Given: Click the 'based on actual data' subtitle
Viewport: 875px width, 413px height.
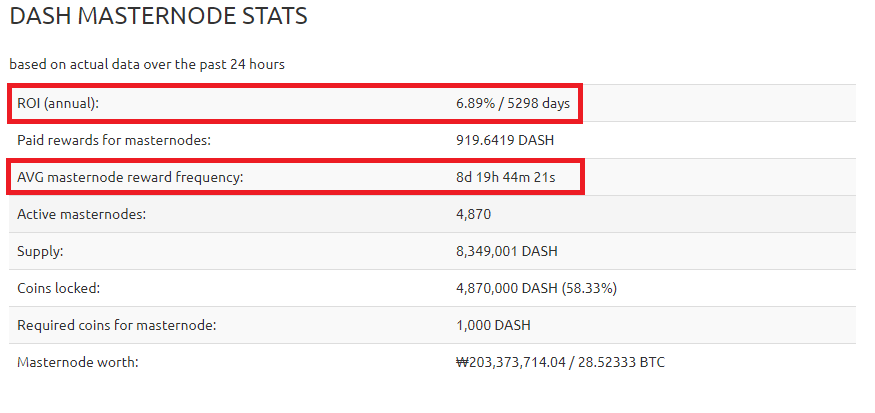Looking at the screenshot, I should pos(147,64).
